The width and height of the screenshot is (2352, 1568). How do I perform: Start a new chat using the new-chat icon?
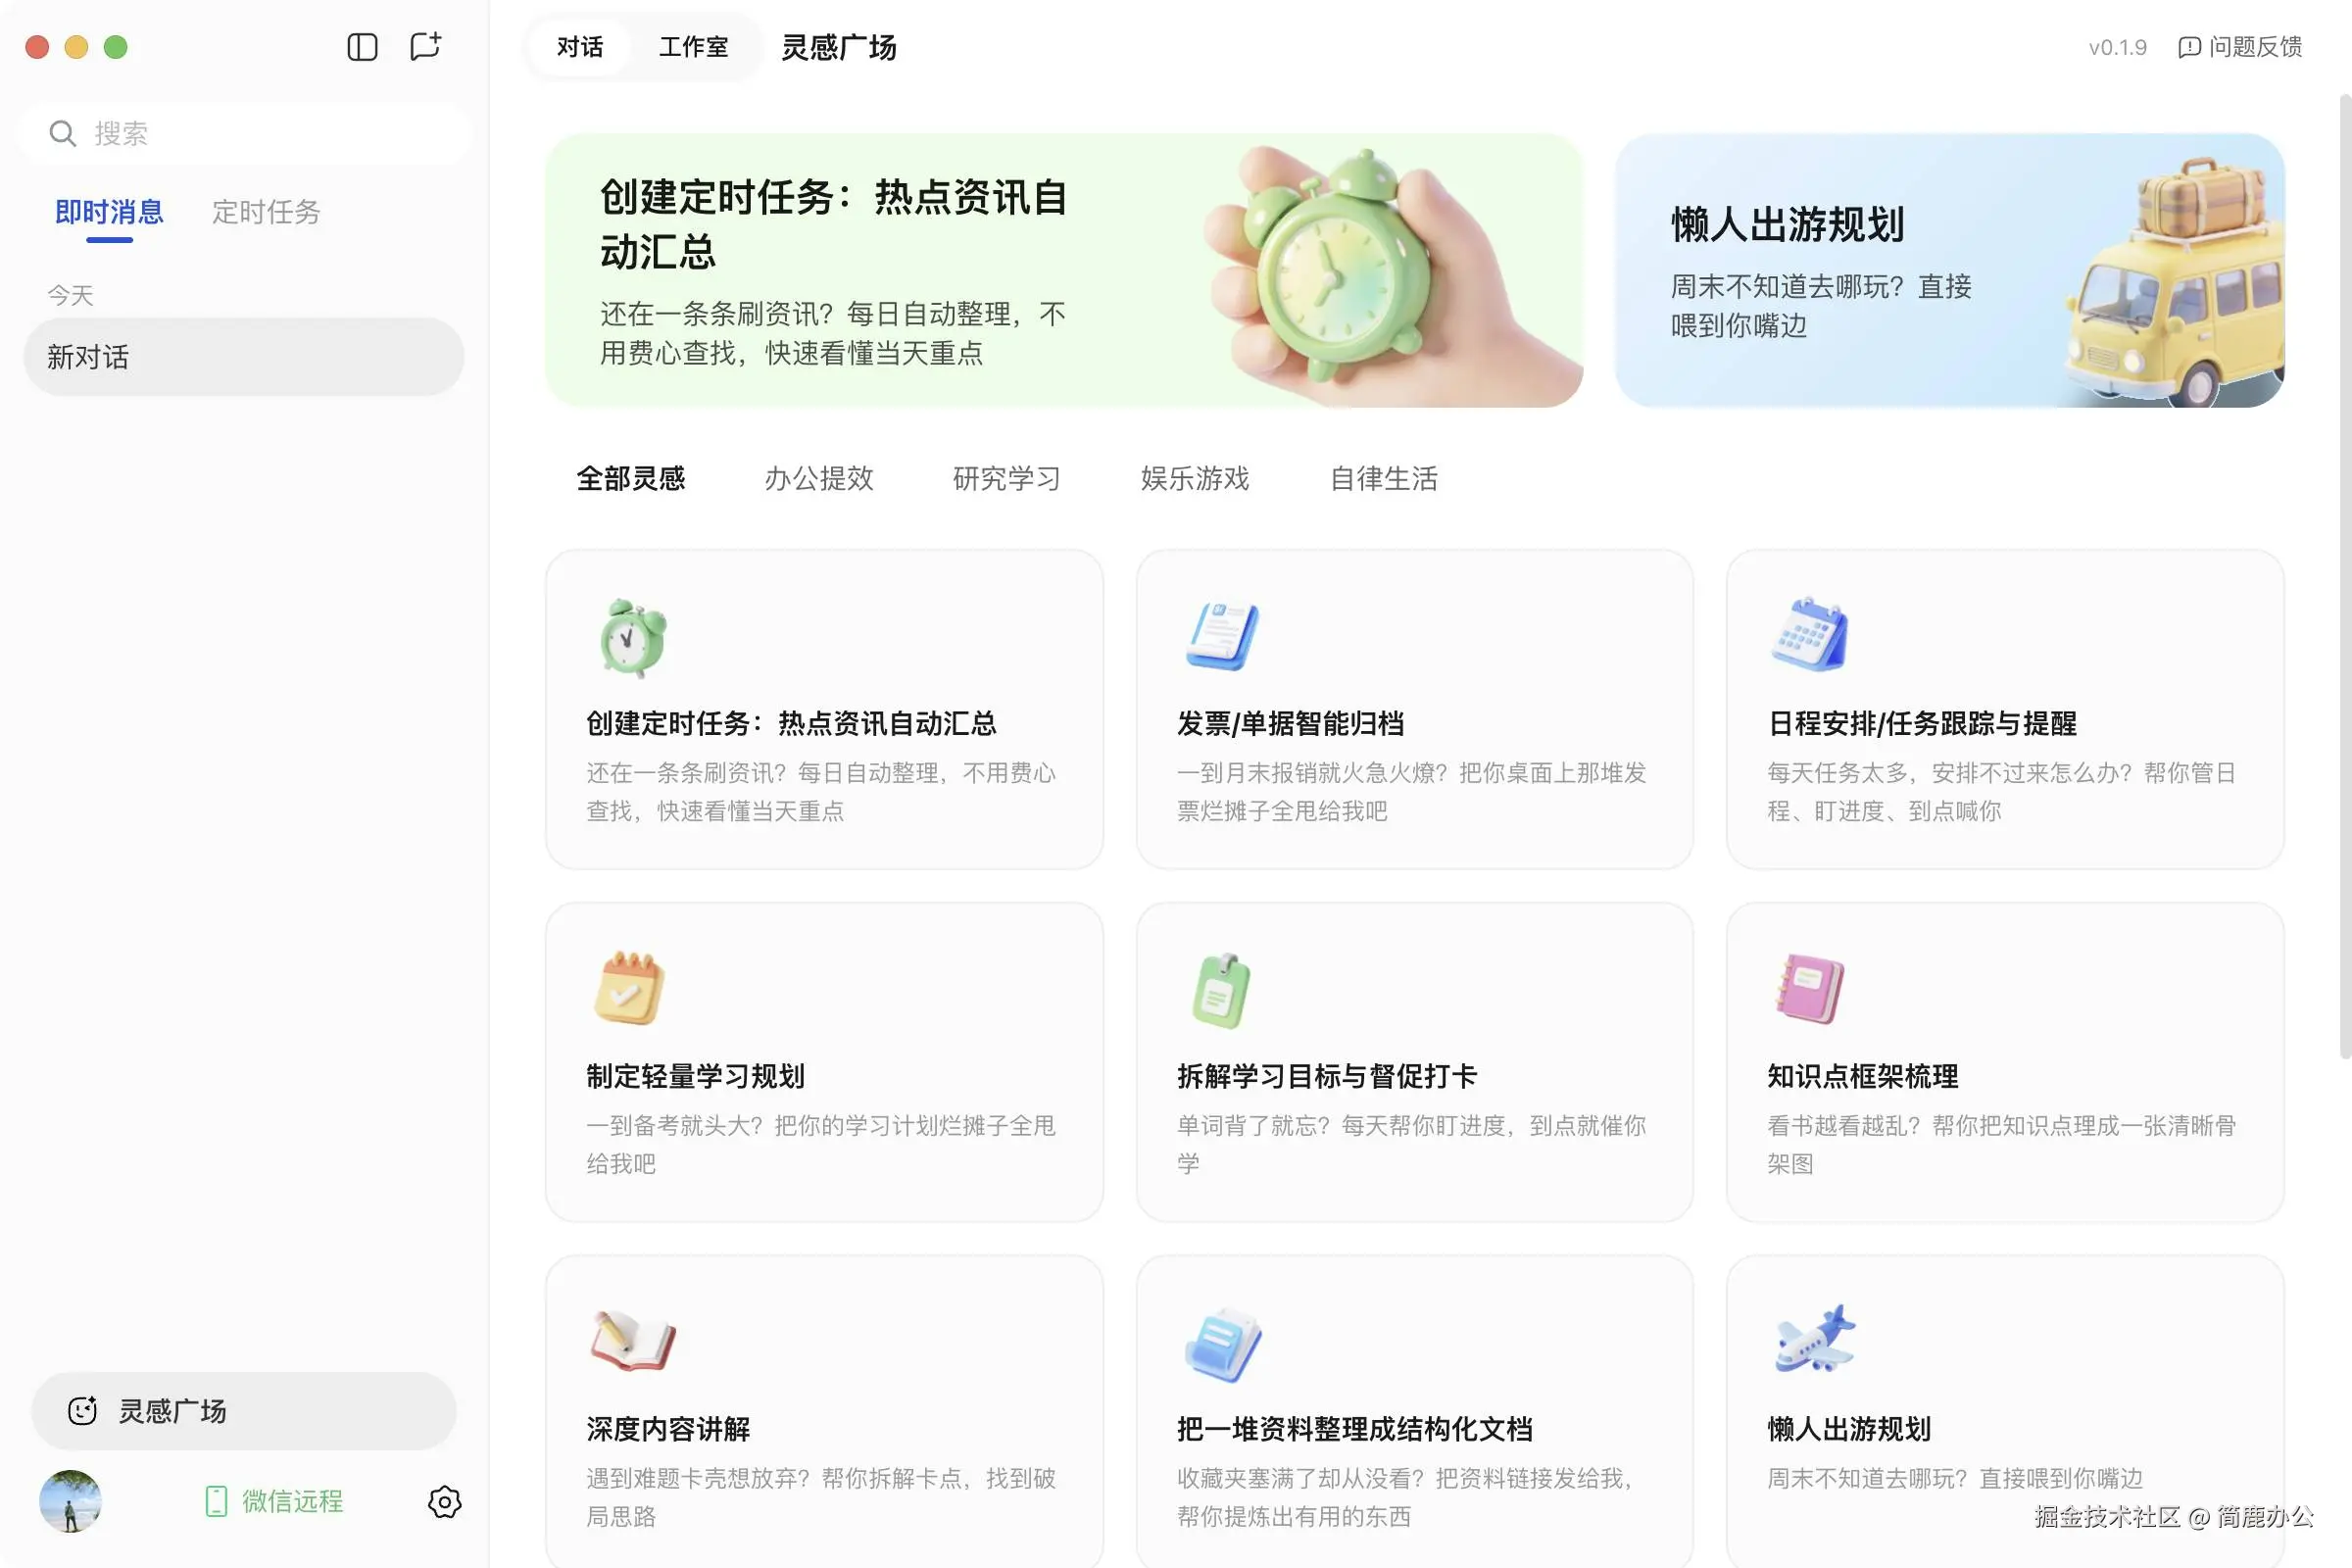tap(424, 46)
